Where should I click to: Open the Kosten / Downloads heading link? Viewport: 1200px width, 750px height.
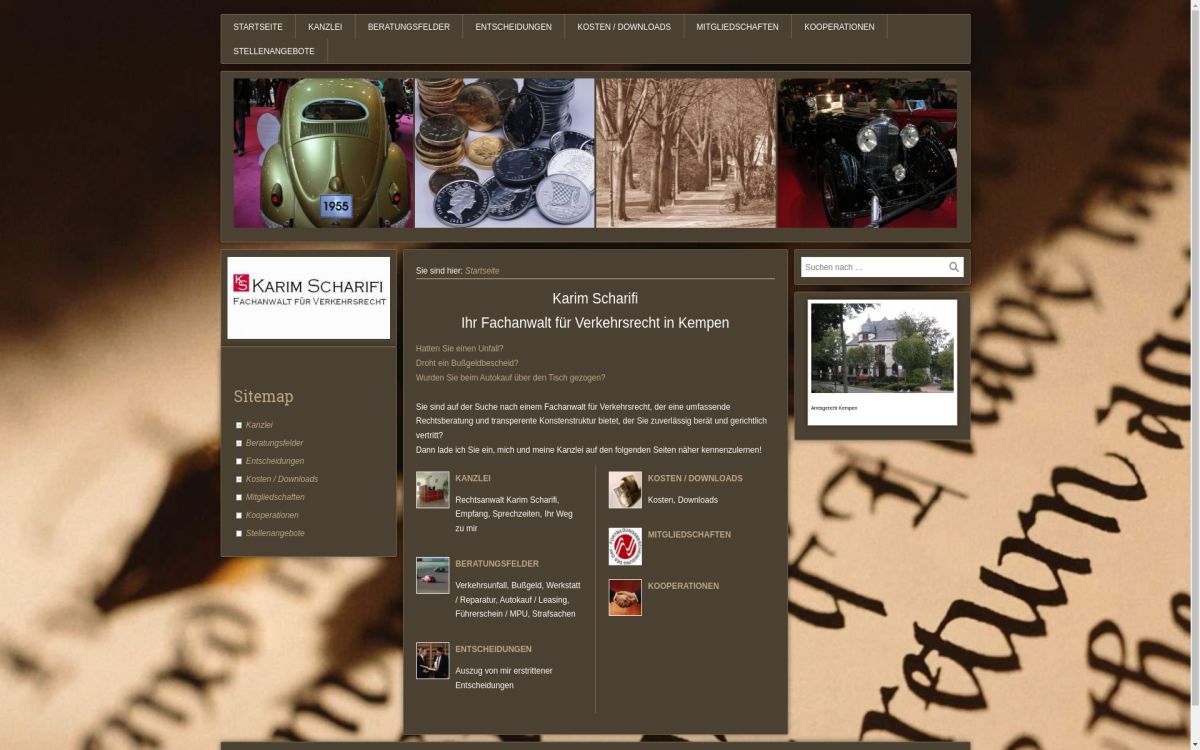coord(694,478)
